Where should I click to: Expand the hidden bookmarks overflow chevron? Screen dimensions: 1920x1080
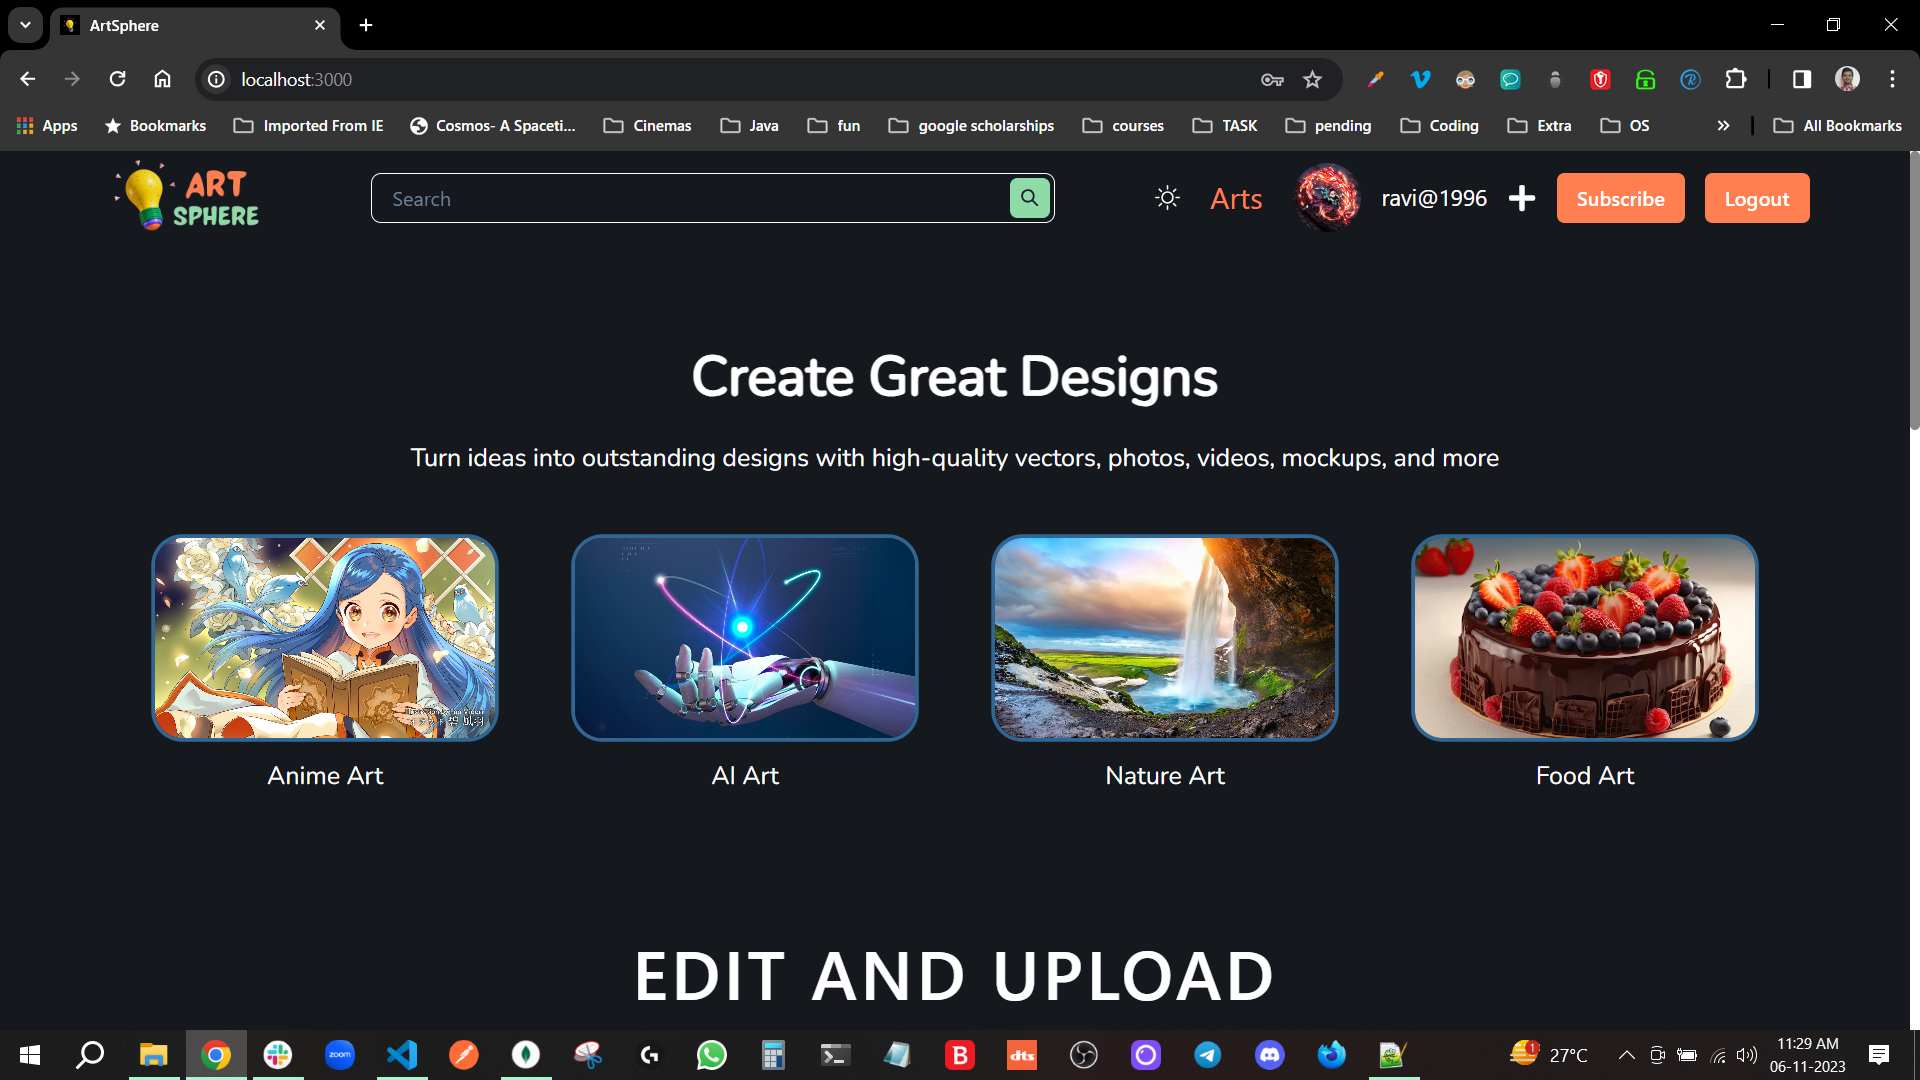1725,124
